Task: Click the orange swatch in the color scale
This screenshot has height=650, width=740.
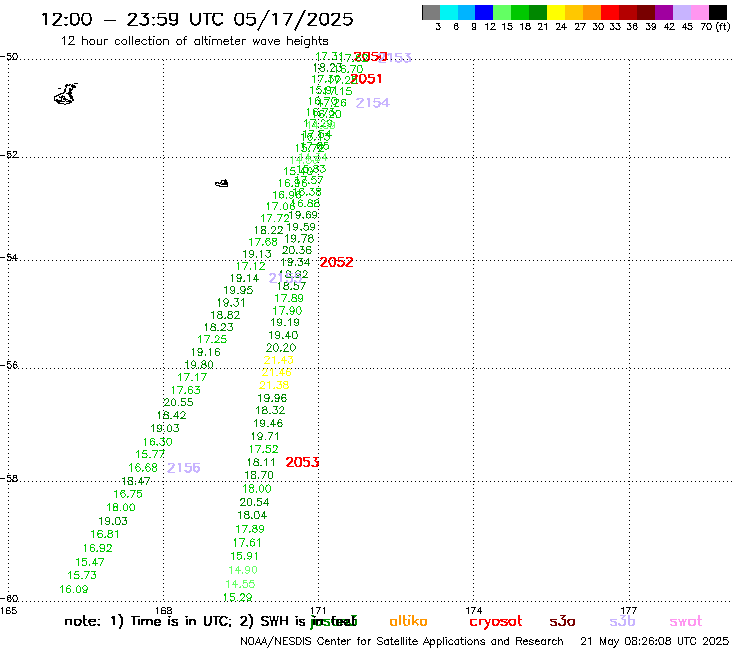Action: (592, 12)
